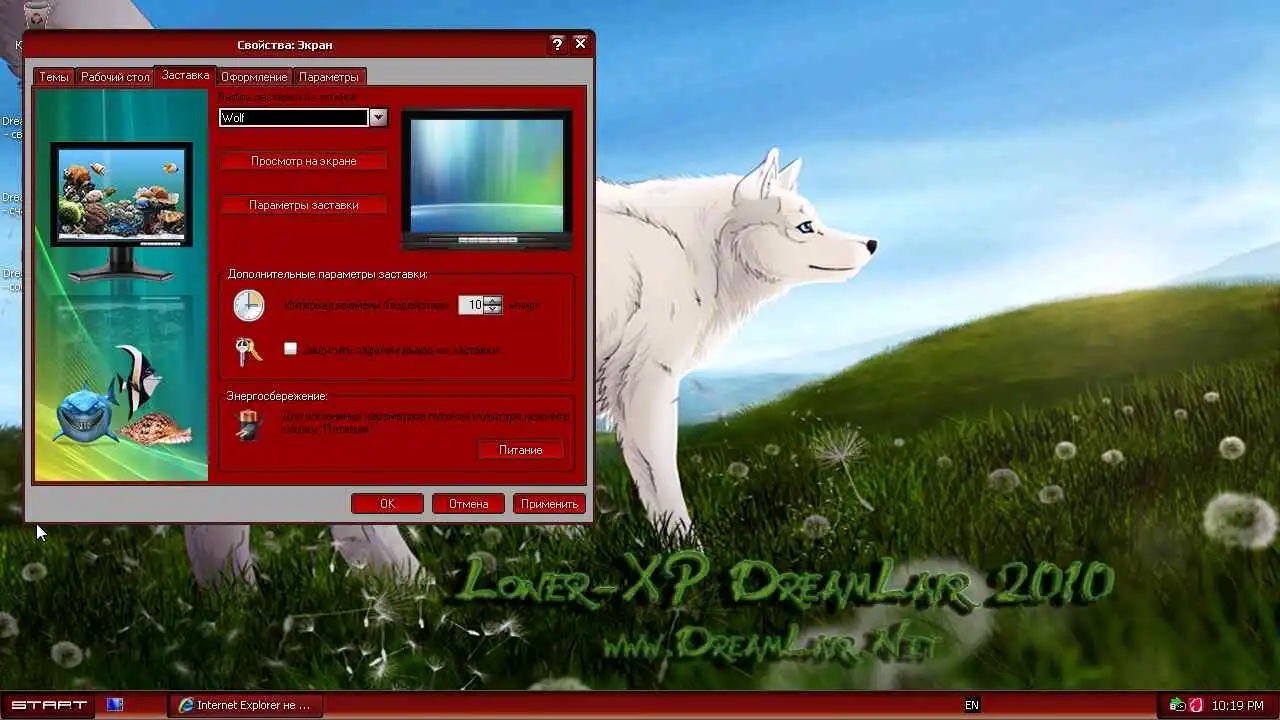Screen dimensions: 1280x720
Task: Click the green system tray icon
Action: click(x=1177, y=705)
